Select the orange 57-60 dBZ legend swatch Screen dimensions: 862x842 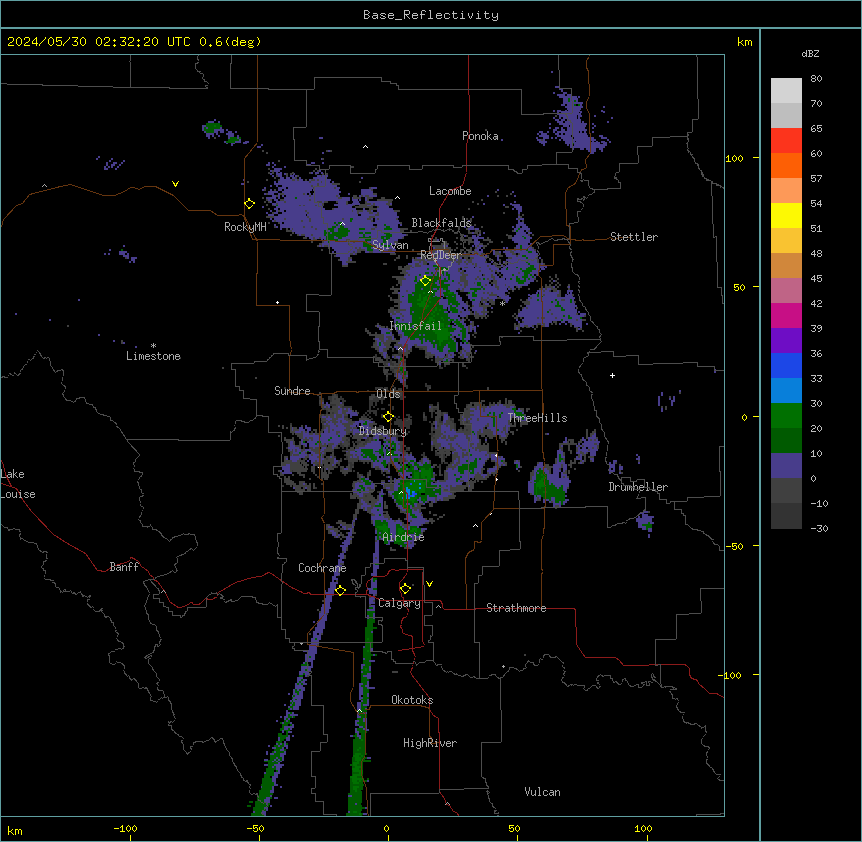pos(786,166)
